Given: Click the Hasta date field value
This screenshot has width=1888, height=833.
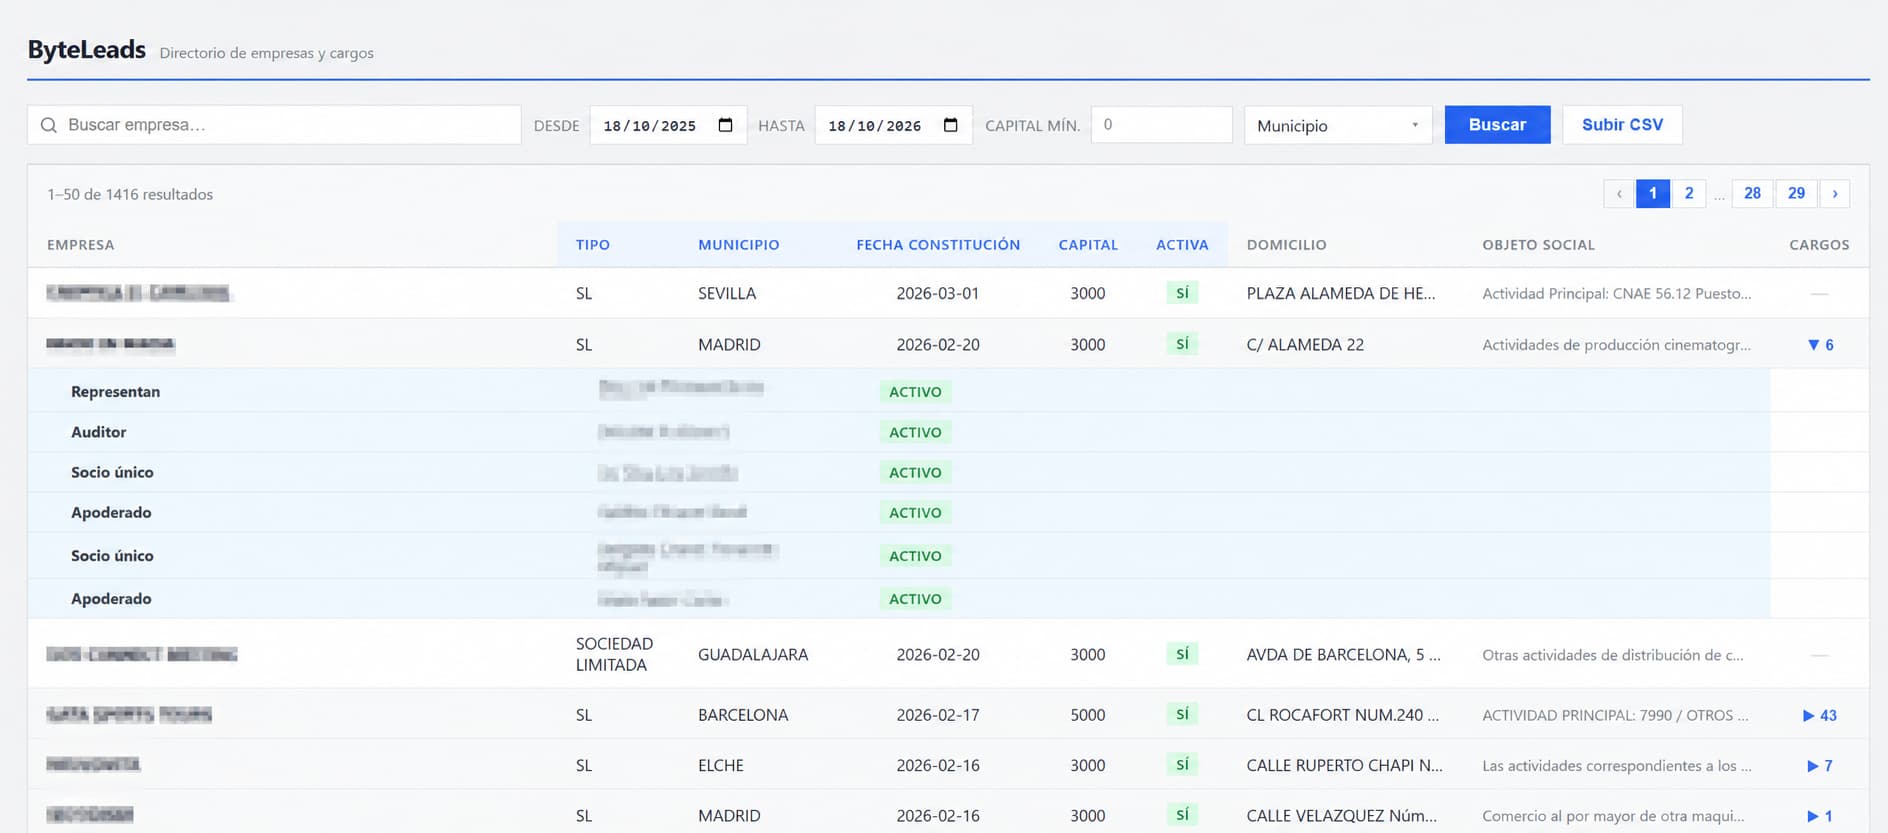Looking at the screenshot, I should (x=875, y=126).
